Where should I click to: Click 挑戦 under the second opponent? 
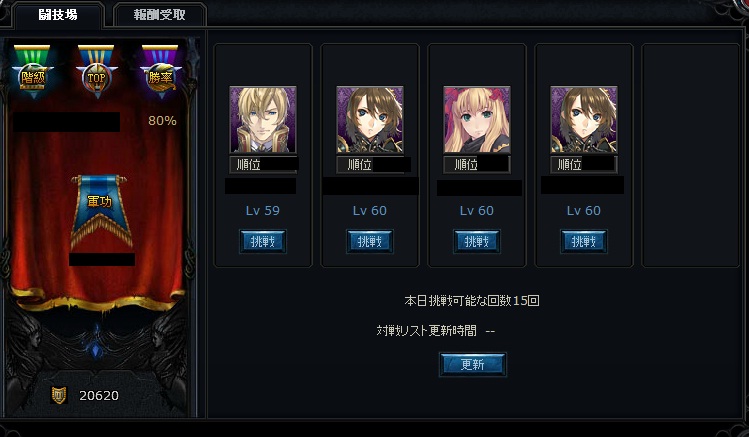[x=370, y=242]
